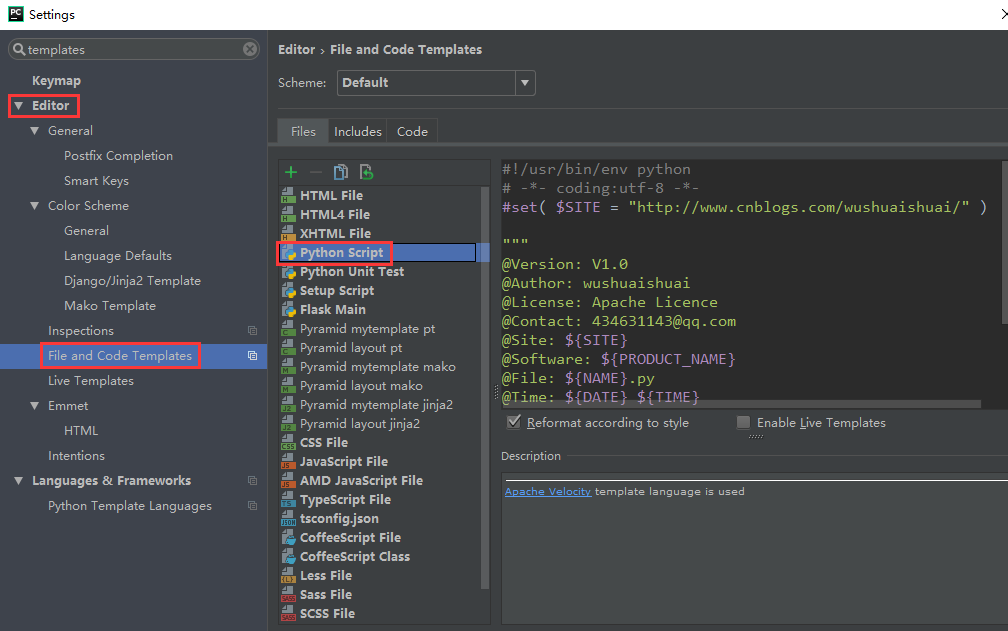Viewport: 1008px width, 631px height.
Task: Collapse the Emmet node
Action: (x=35, y=405)
